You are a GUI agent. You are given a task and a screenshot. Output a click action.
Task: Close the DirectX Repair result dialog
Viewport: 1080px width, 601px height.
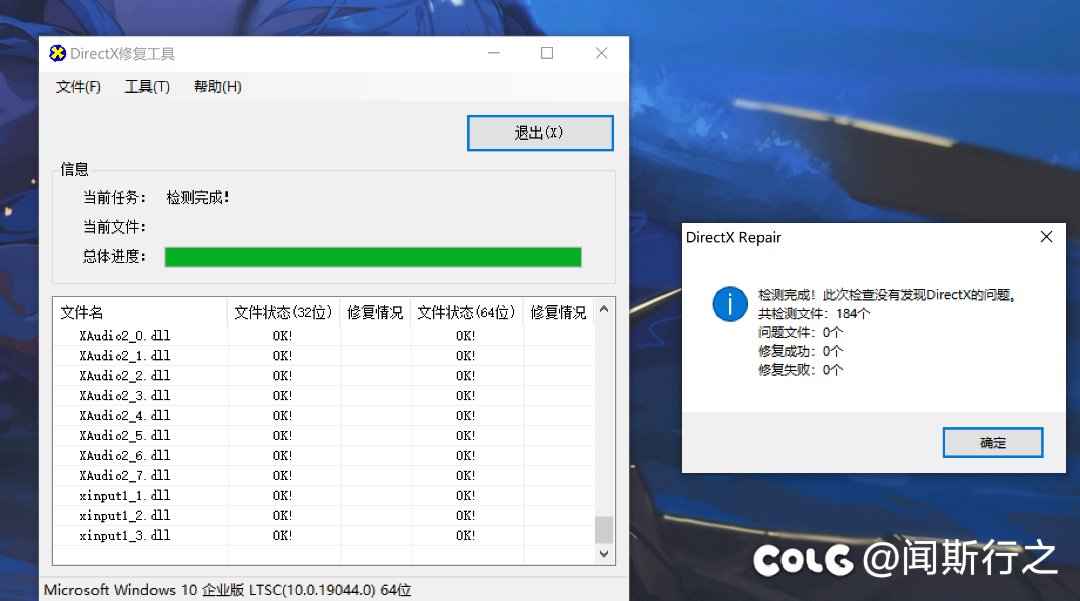(1046, 237)
